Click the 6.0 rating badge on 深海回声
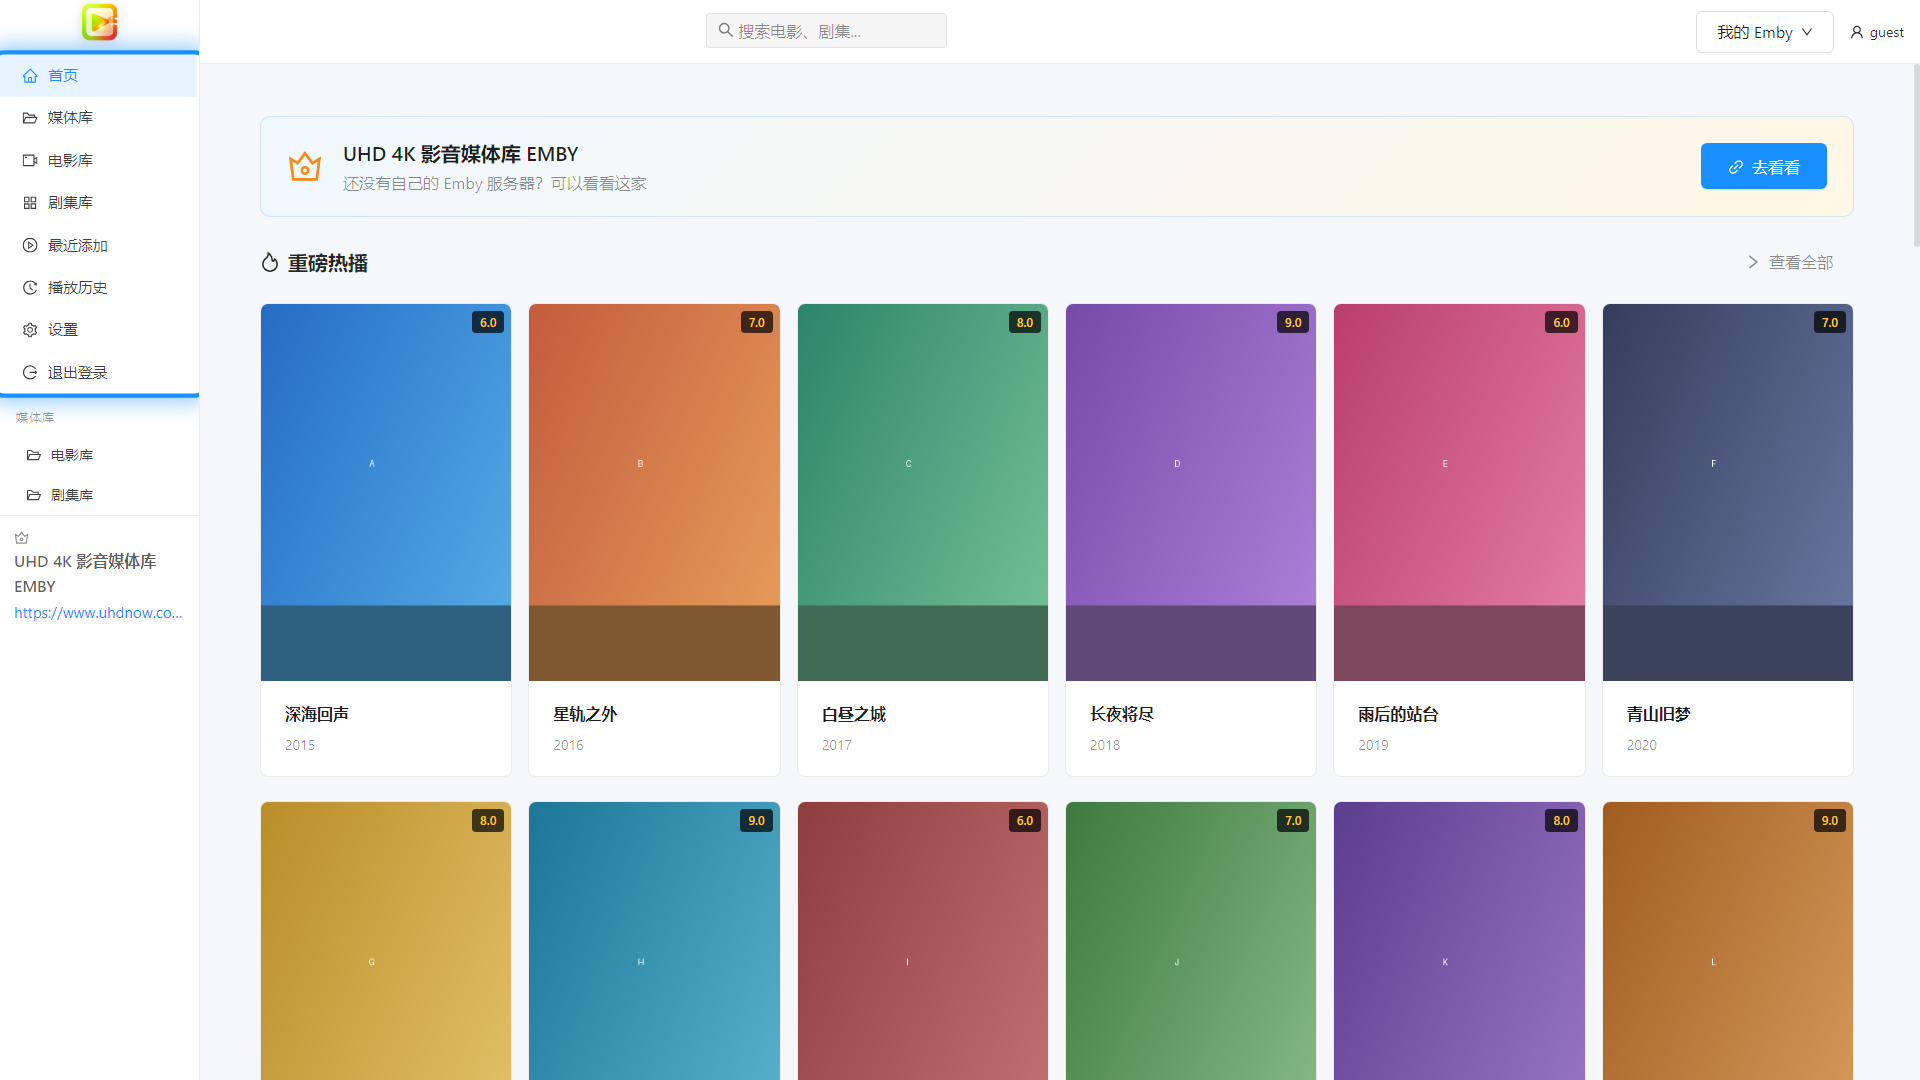Screen dimensions: 1920x1080 coord(488,322)
